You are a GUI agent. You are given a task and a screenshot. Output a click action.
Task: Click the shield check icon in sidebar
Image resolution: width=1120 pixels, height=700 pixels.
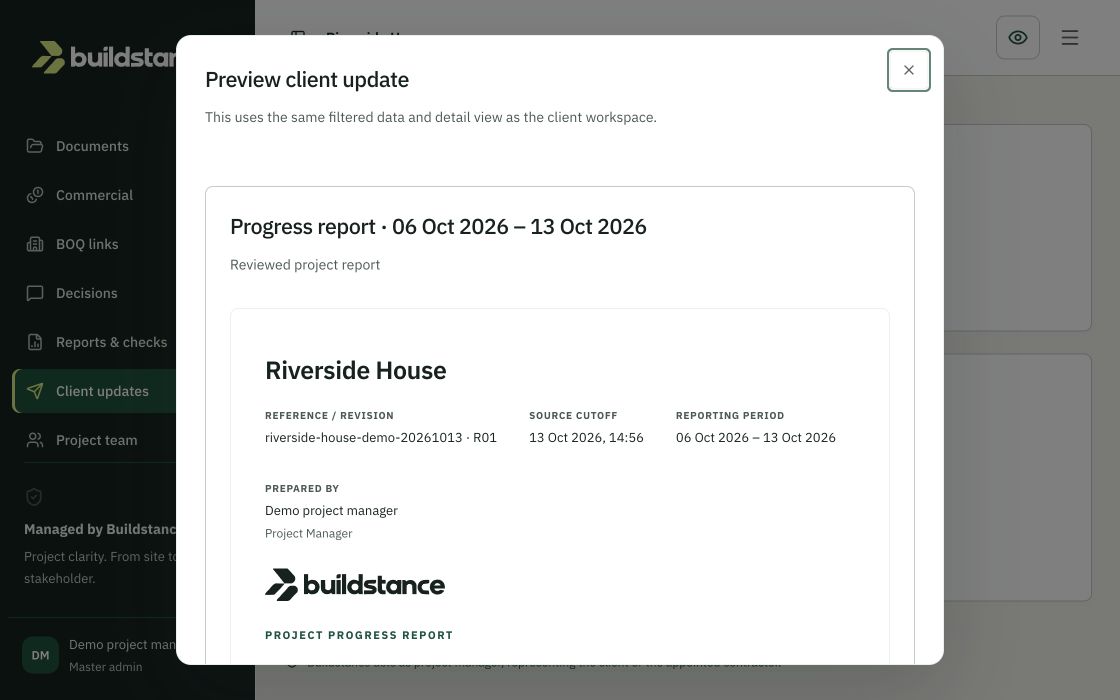(x=34, y=496)
